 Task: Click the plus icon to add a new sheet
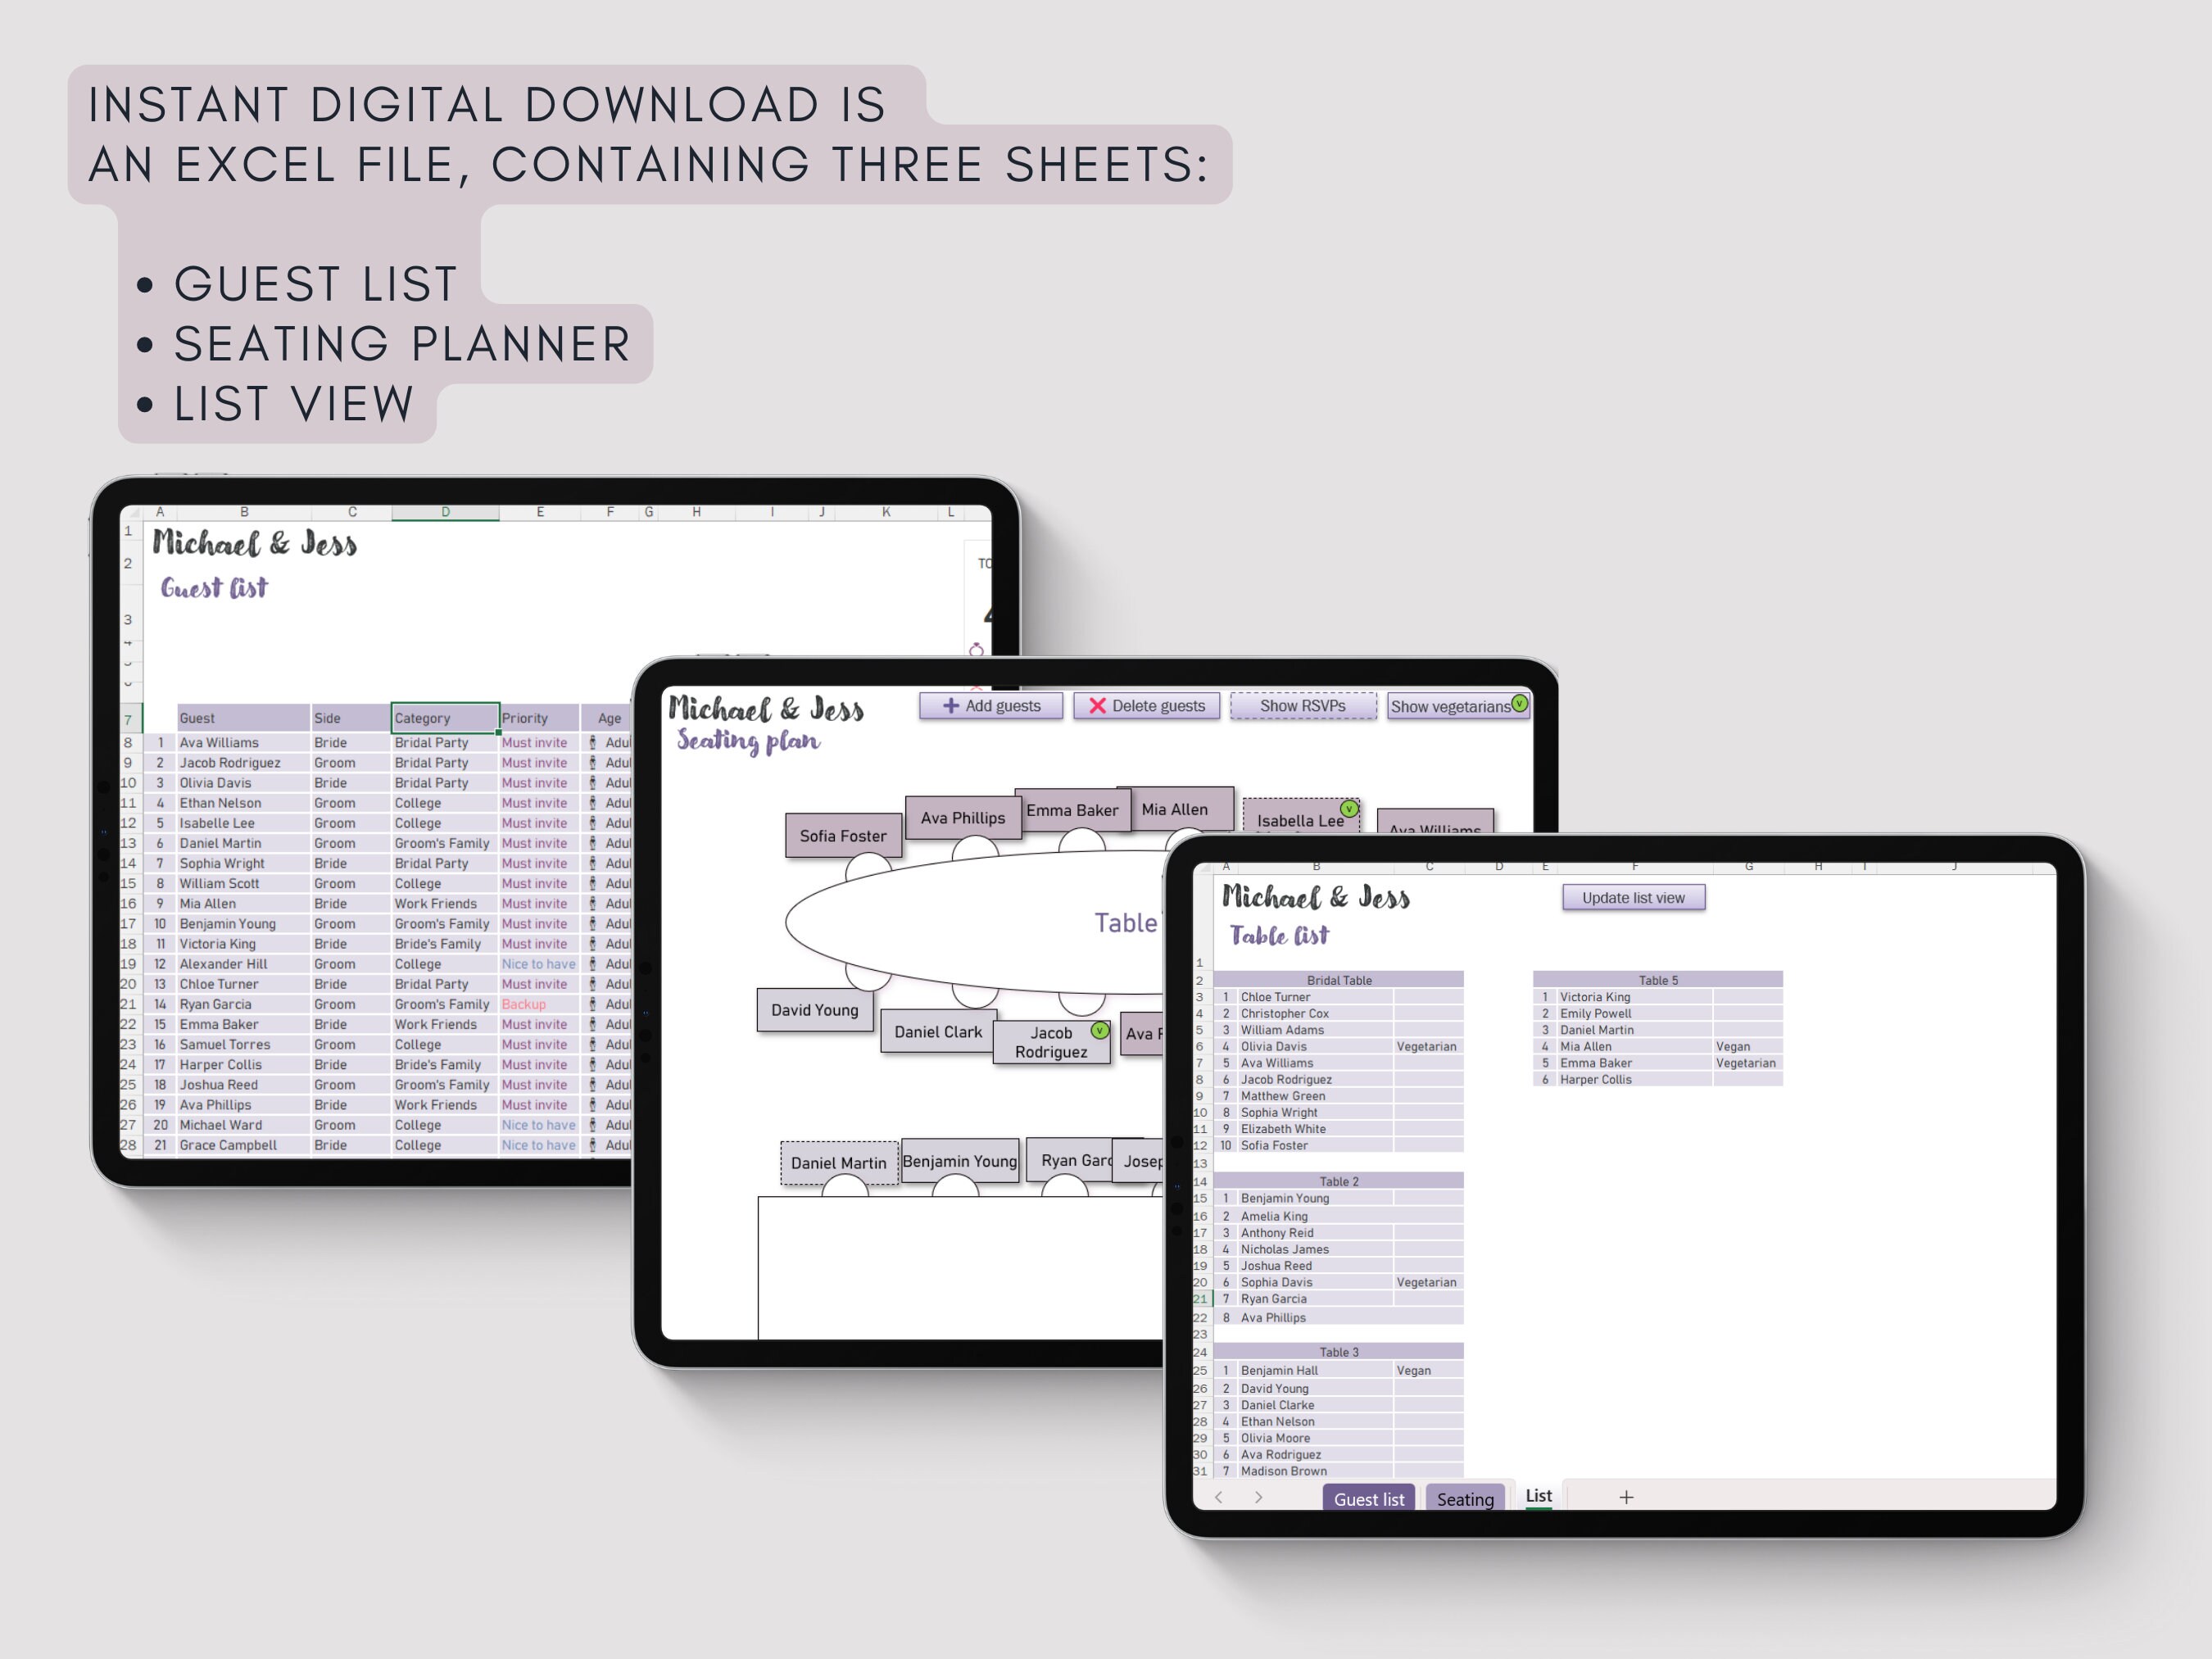1626,1497
